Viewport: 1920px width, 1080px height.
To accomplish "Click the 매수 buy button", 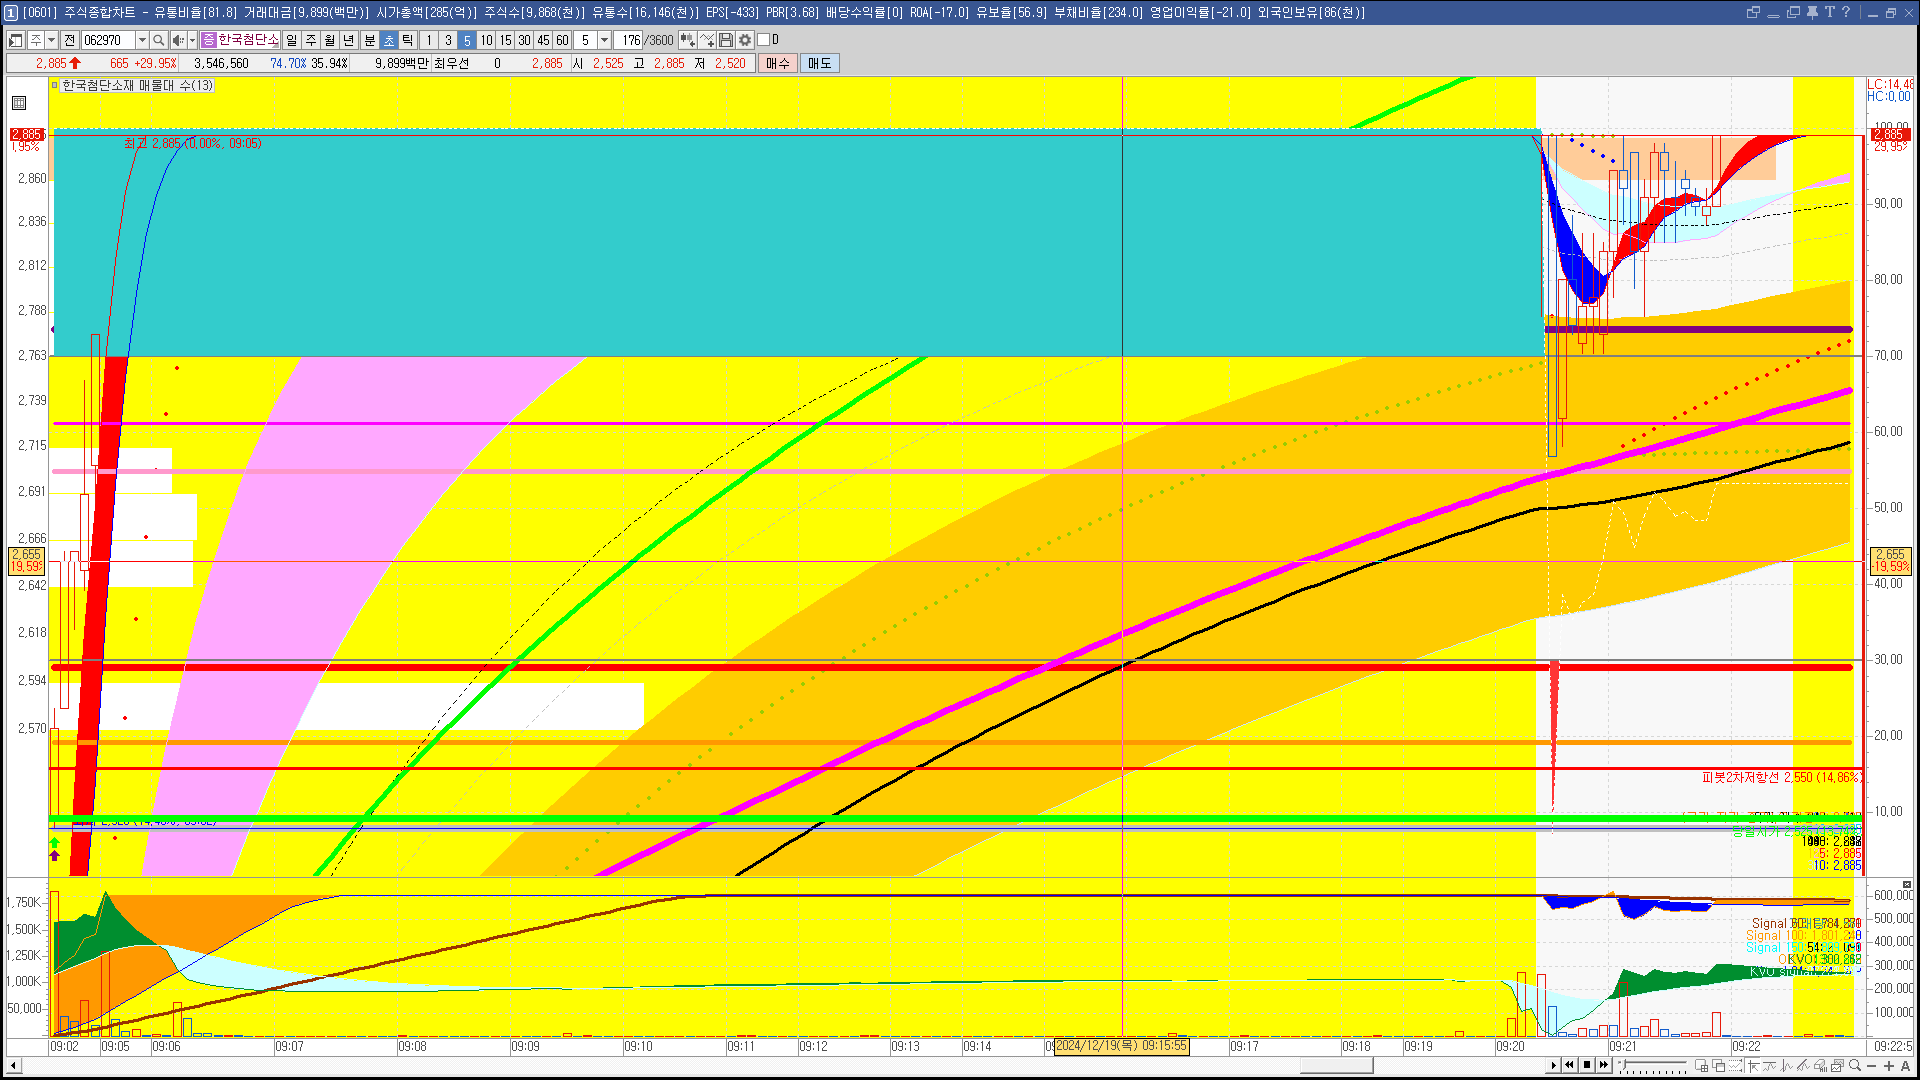I will coord(778,63).
